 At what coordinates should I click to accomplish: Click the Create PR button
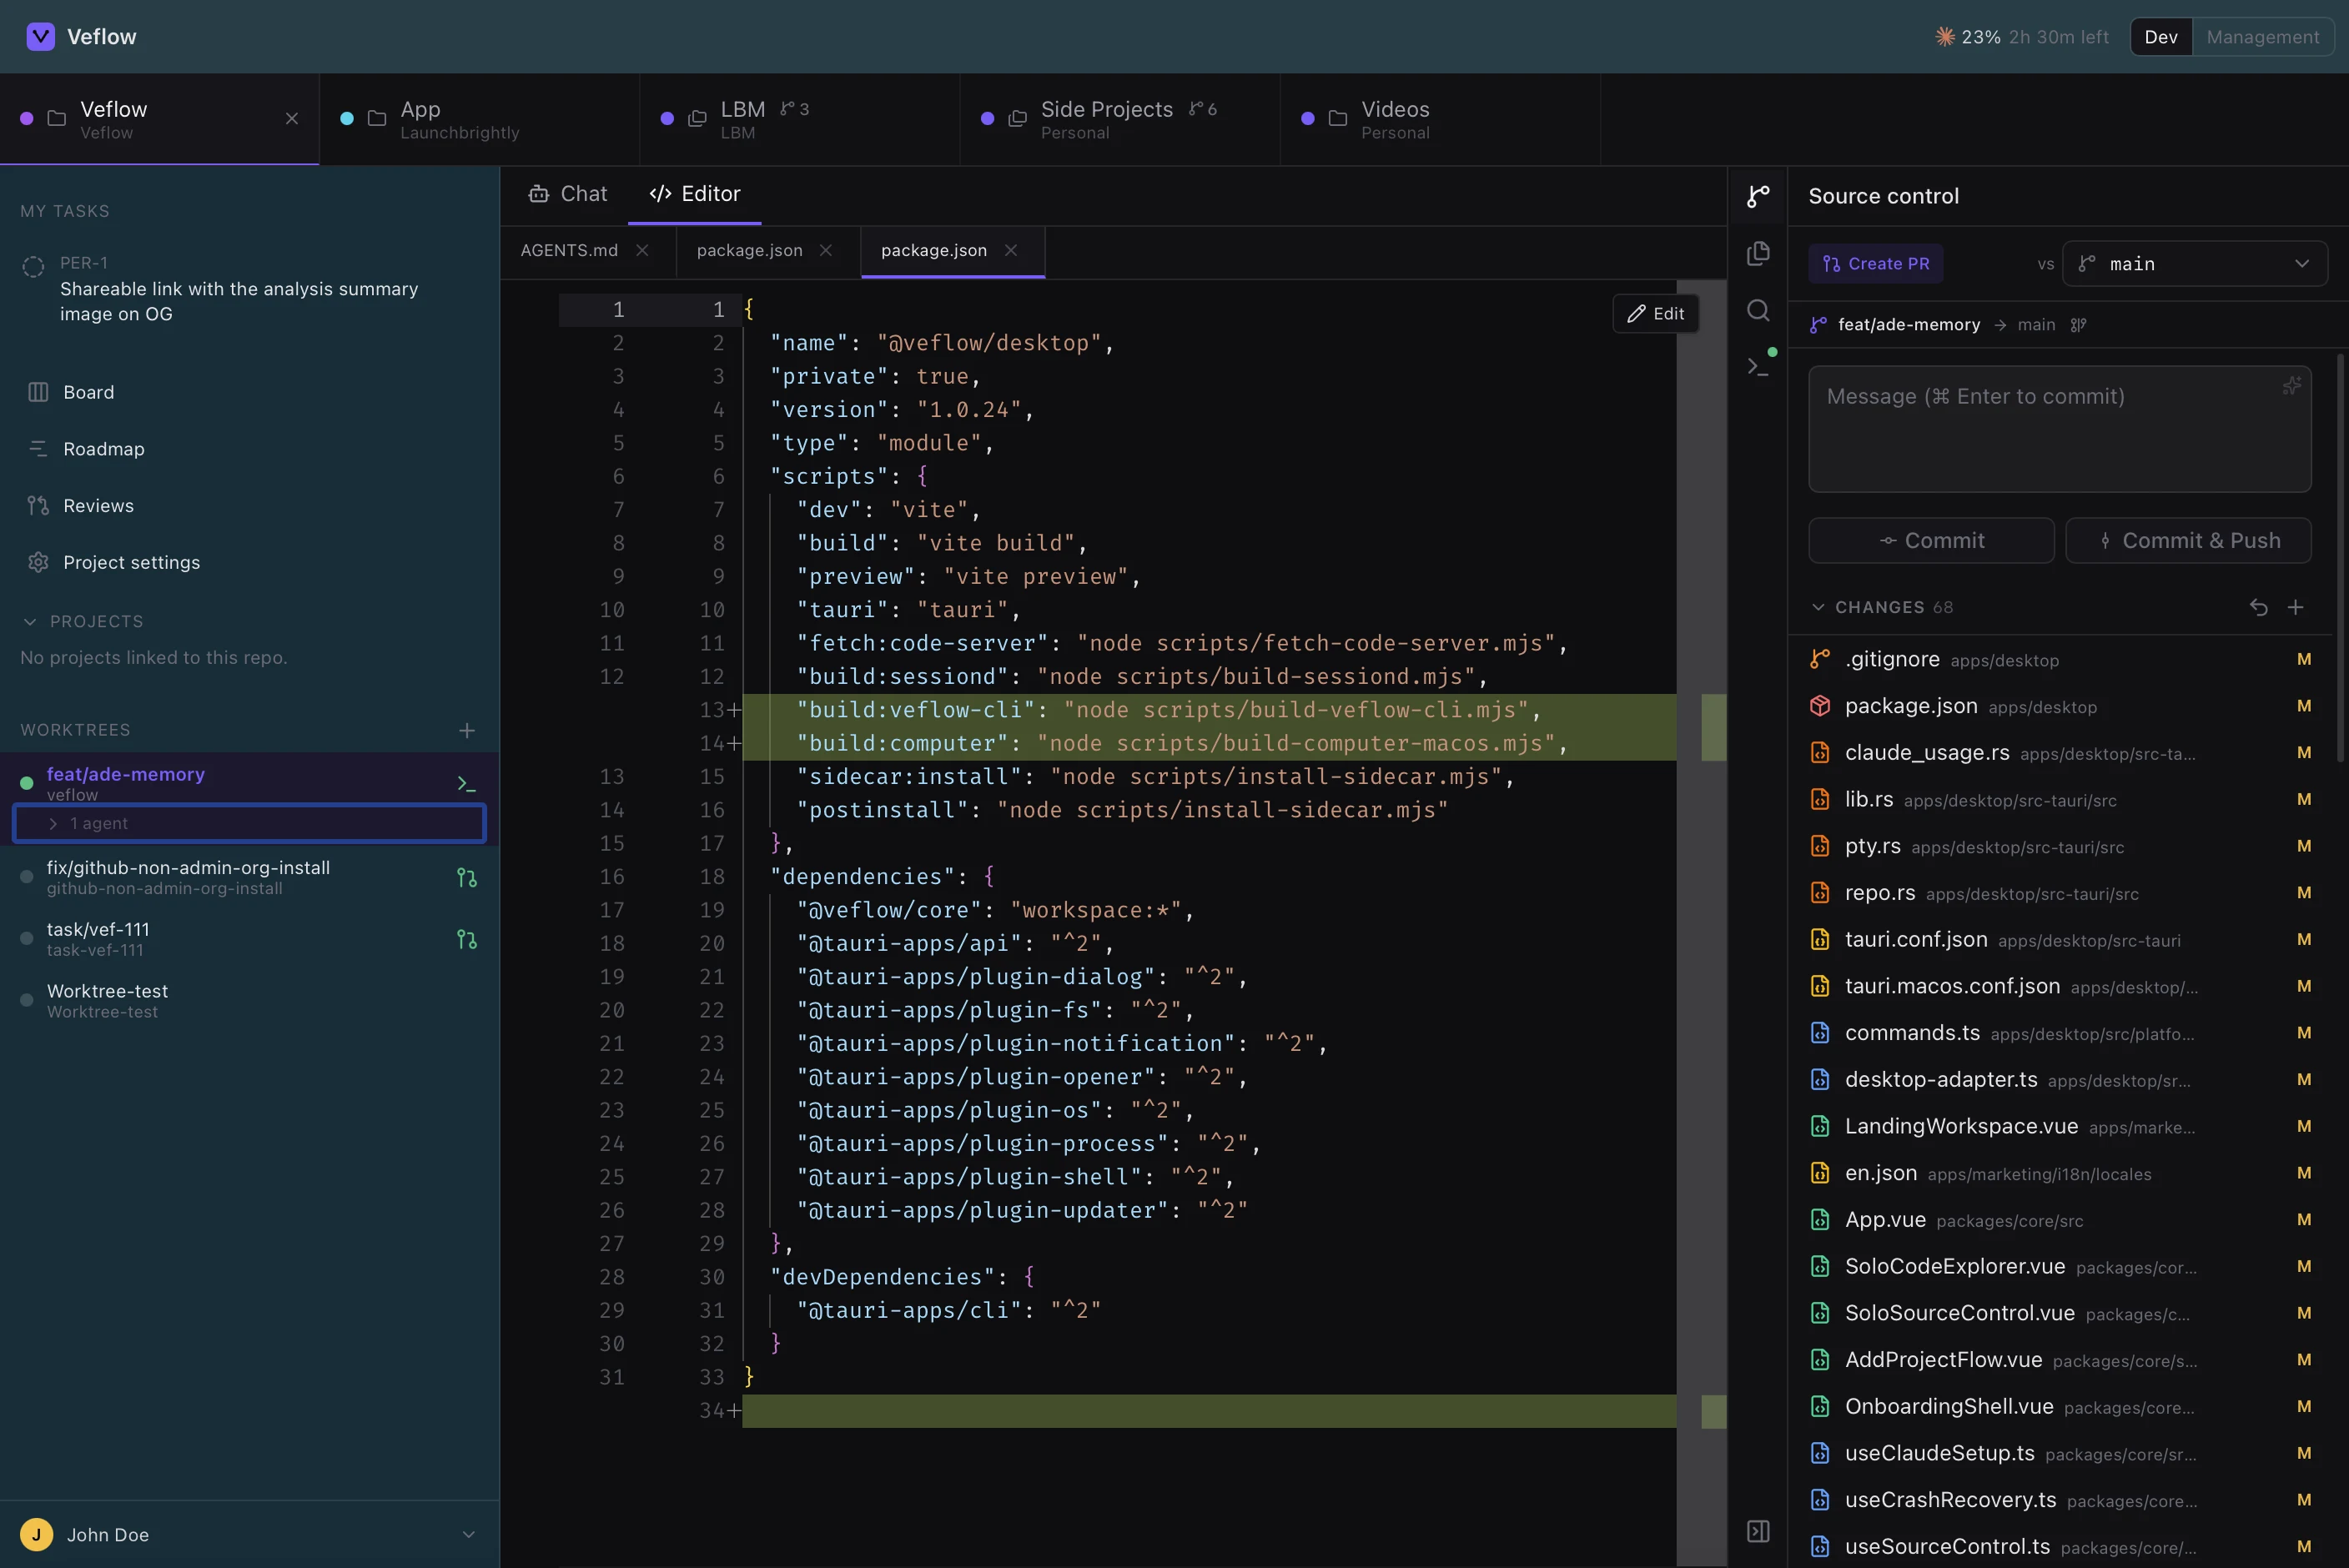pyautogui.click(x=1875, y=264)
